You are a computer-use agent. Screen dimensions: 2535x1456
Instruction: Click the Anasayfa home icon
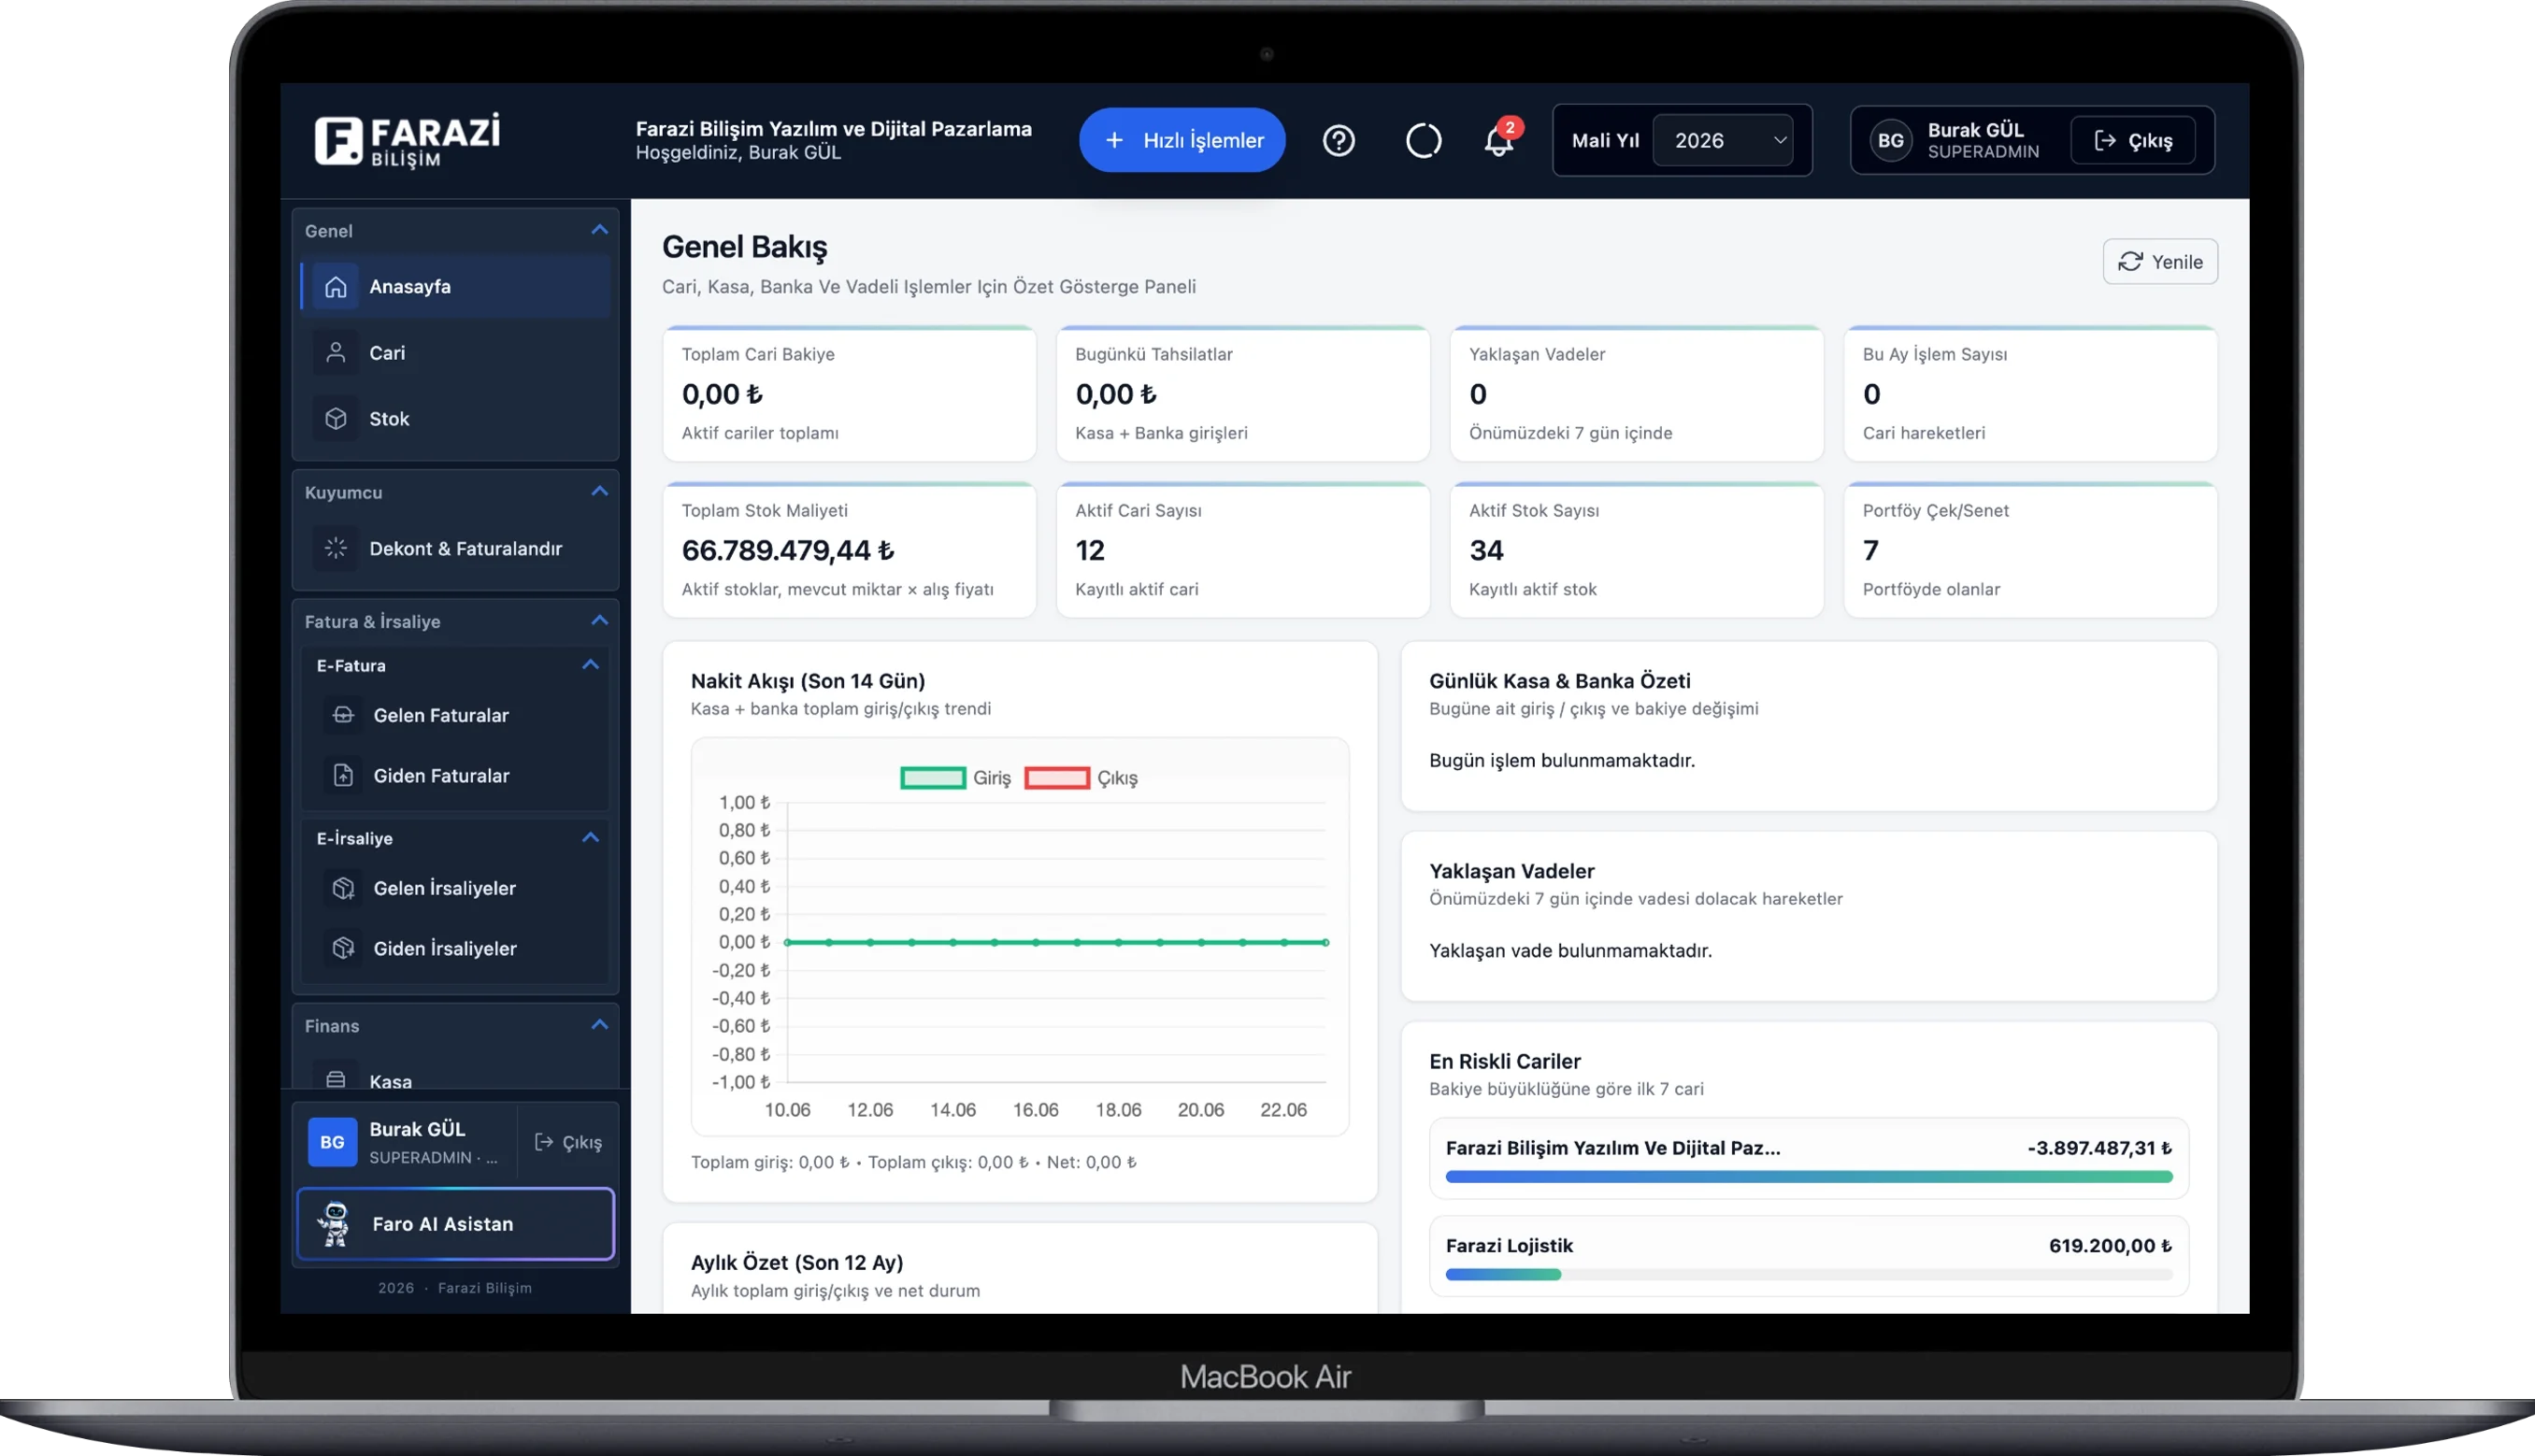[x=336, y=287]
